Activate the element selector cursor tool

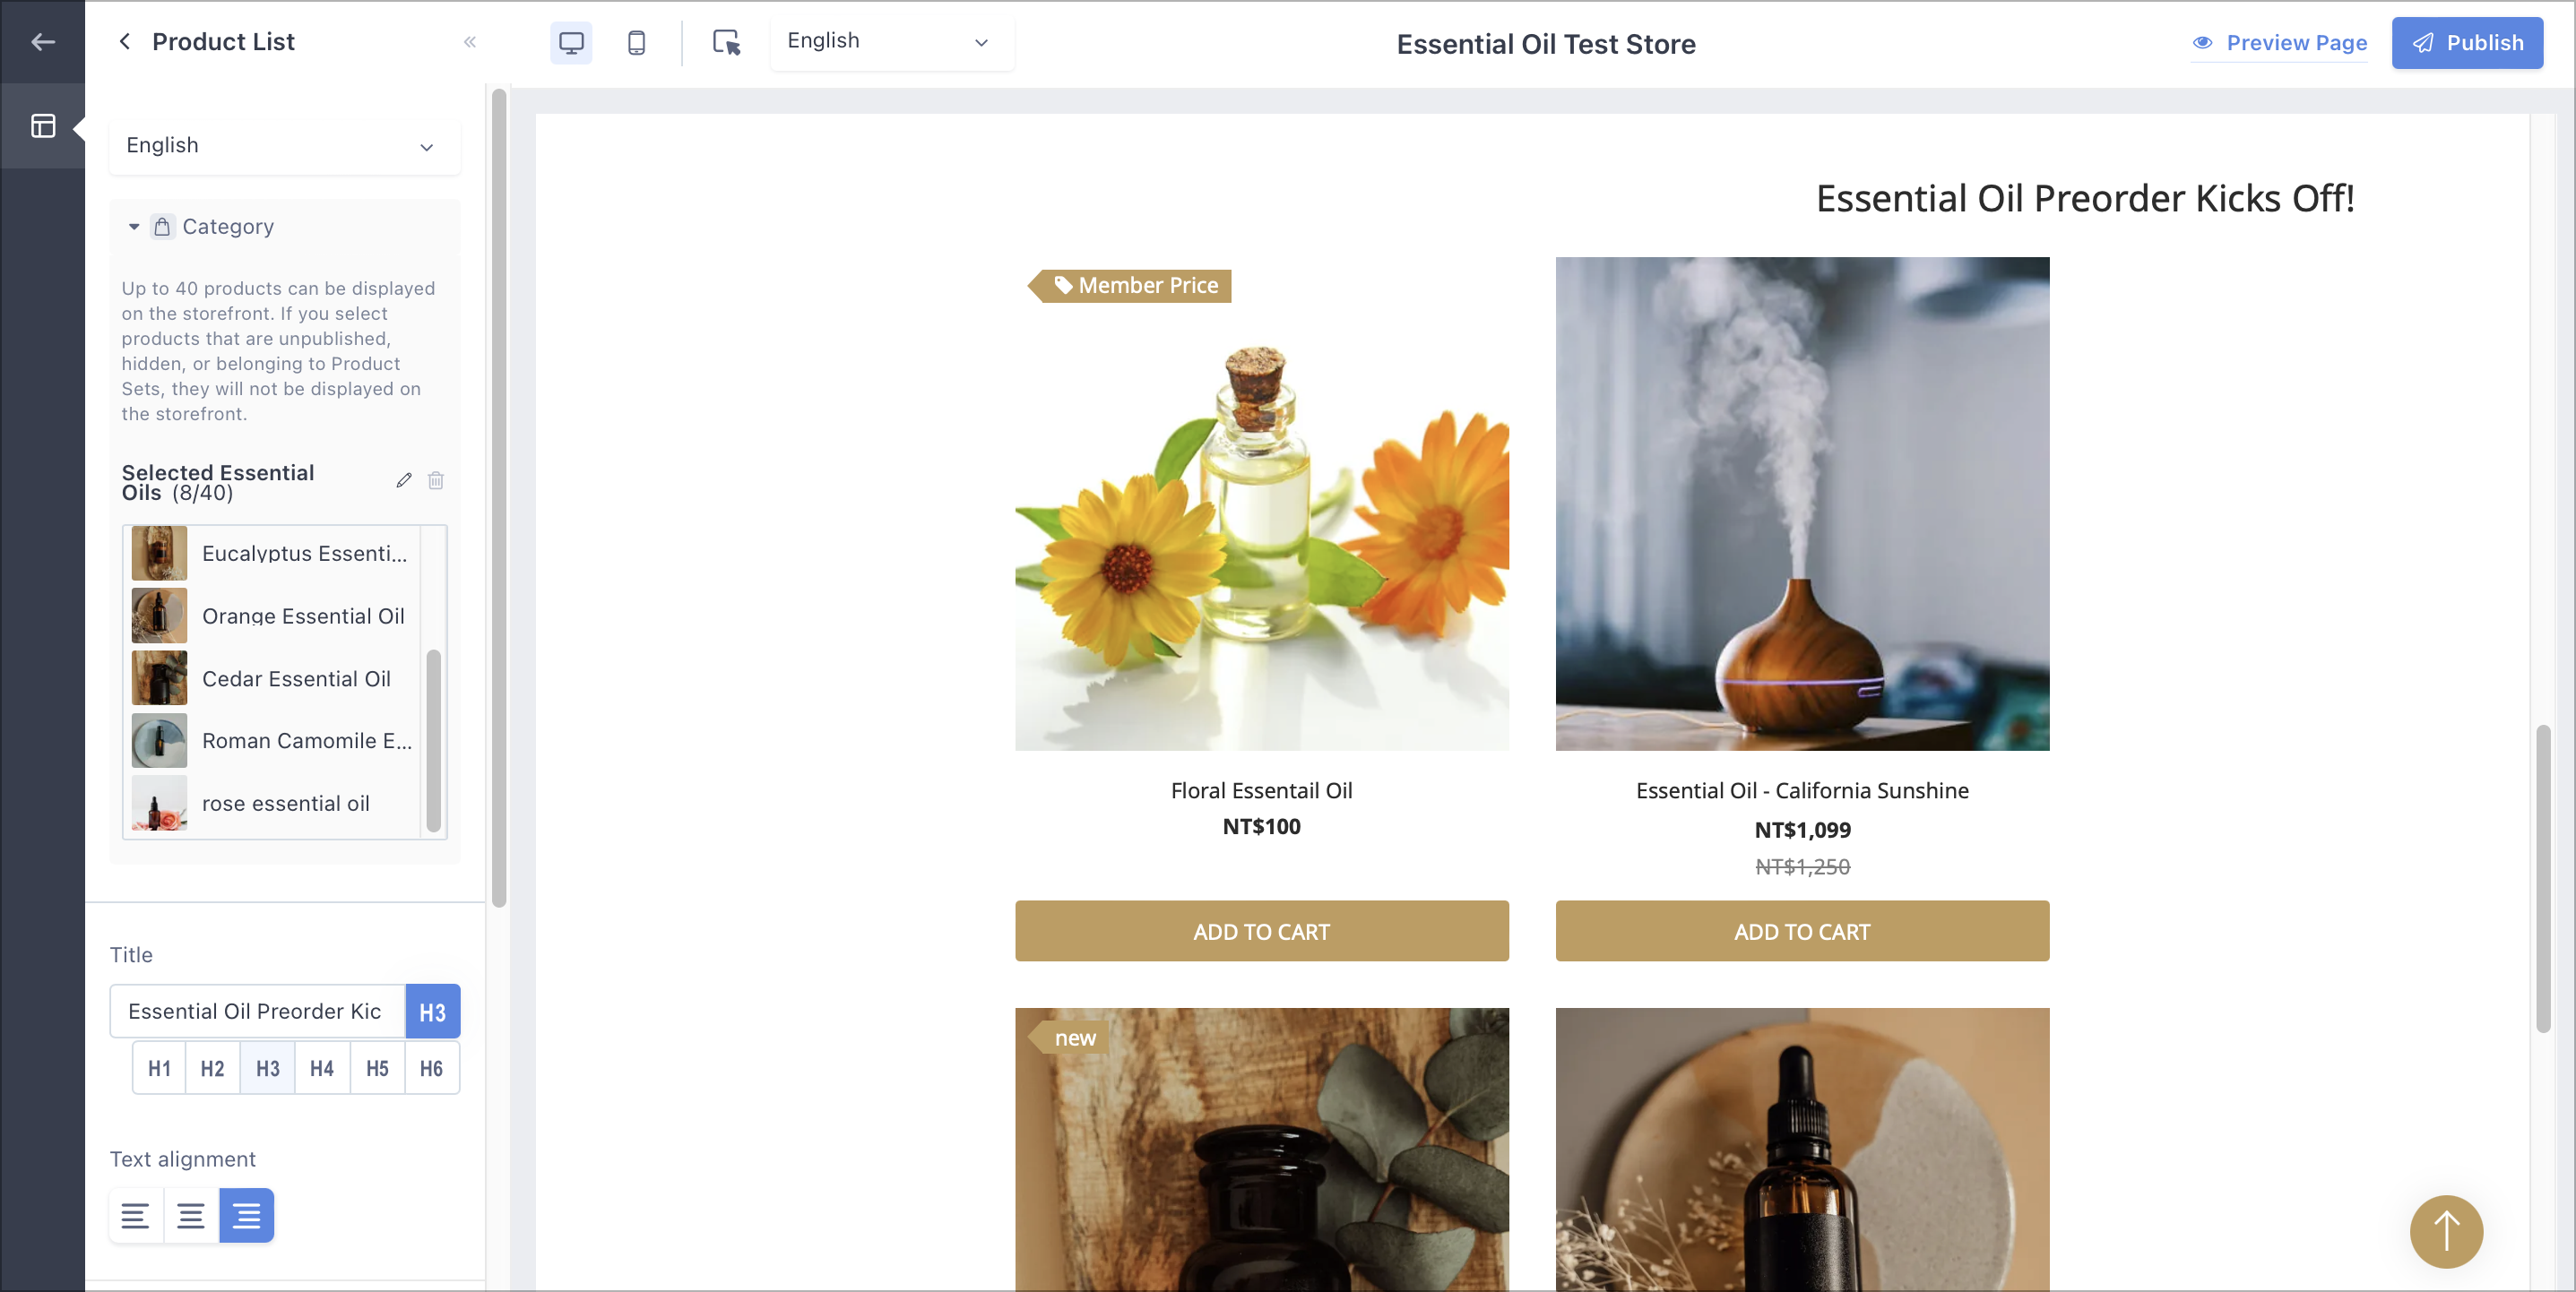[726, 43]
